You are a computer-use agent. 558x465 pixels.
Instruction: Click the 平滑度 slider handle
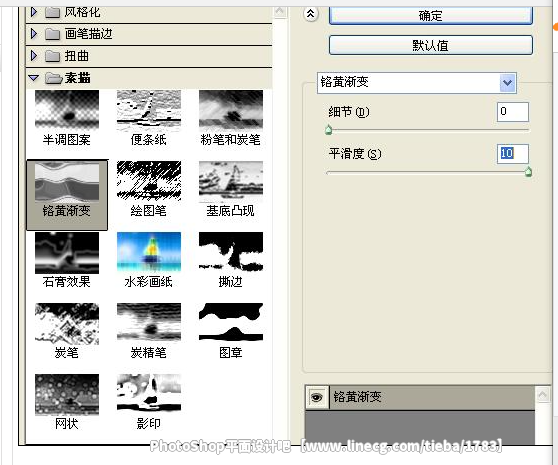(x=528, y=172)
